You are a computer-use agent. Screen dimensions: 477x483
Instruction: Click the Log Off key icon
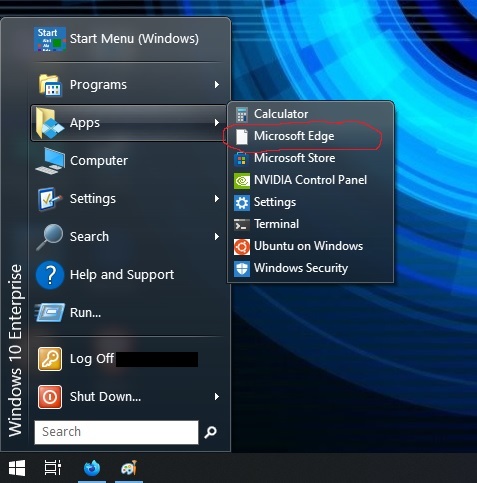(x=50, y=359)
